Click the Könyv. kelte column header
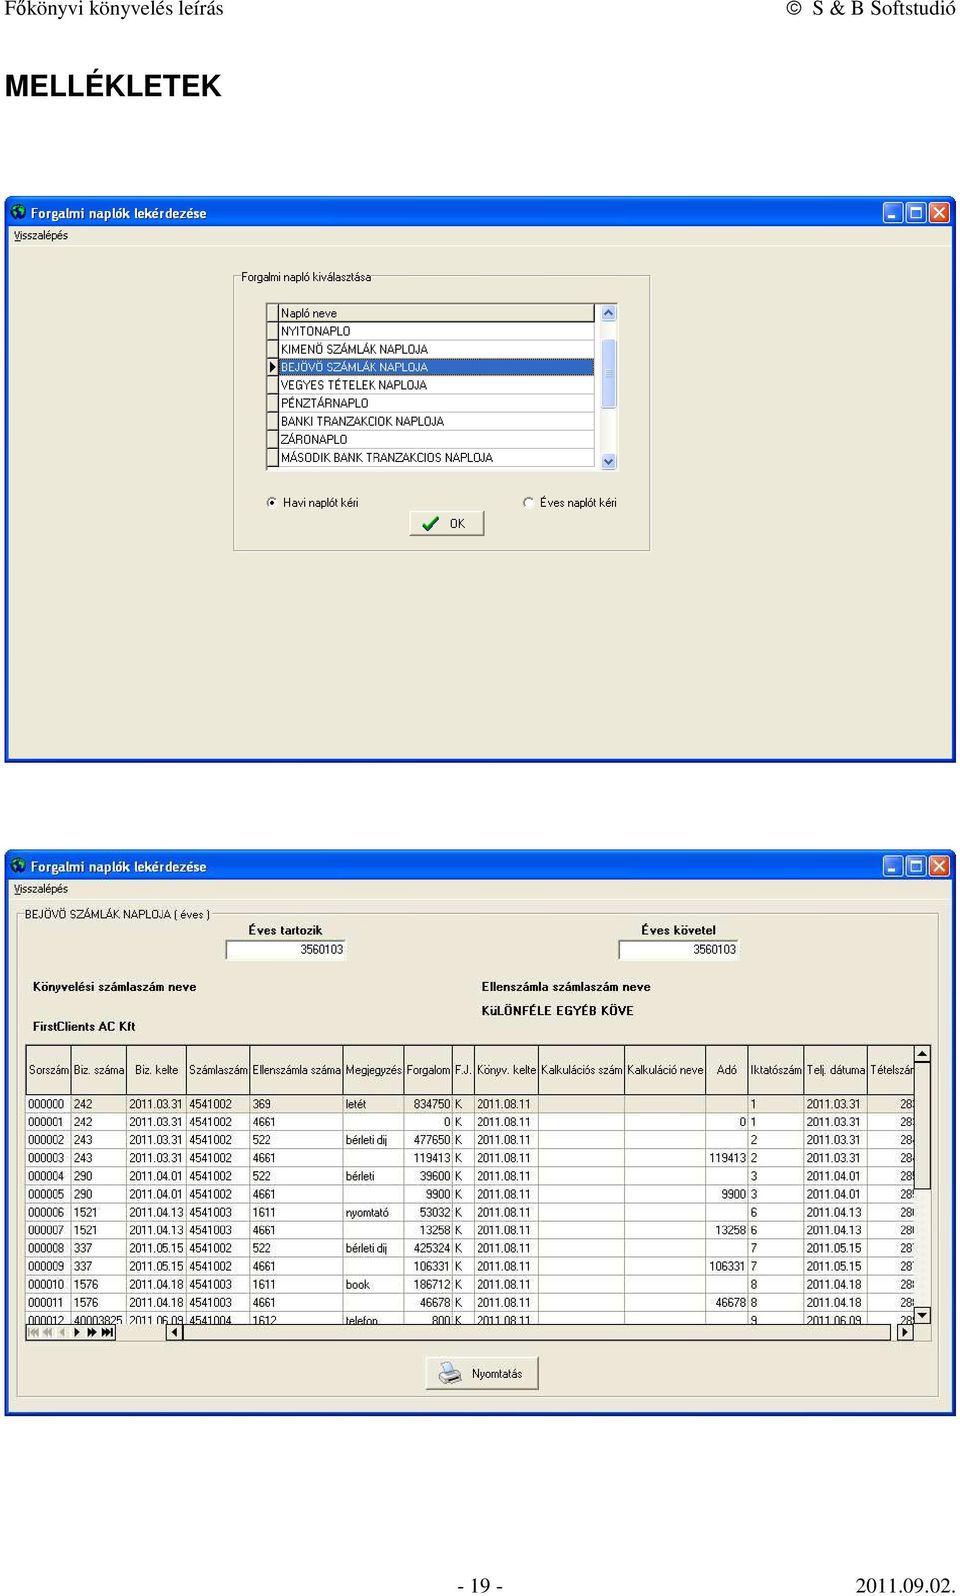This screenshot has height=1596, width=960. pos(506,1069)
